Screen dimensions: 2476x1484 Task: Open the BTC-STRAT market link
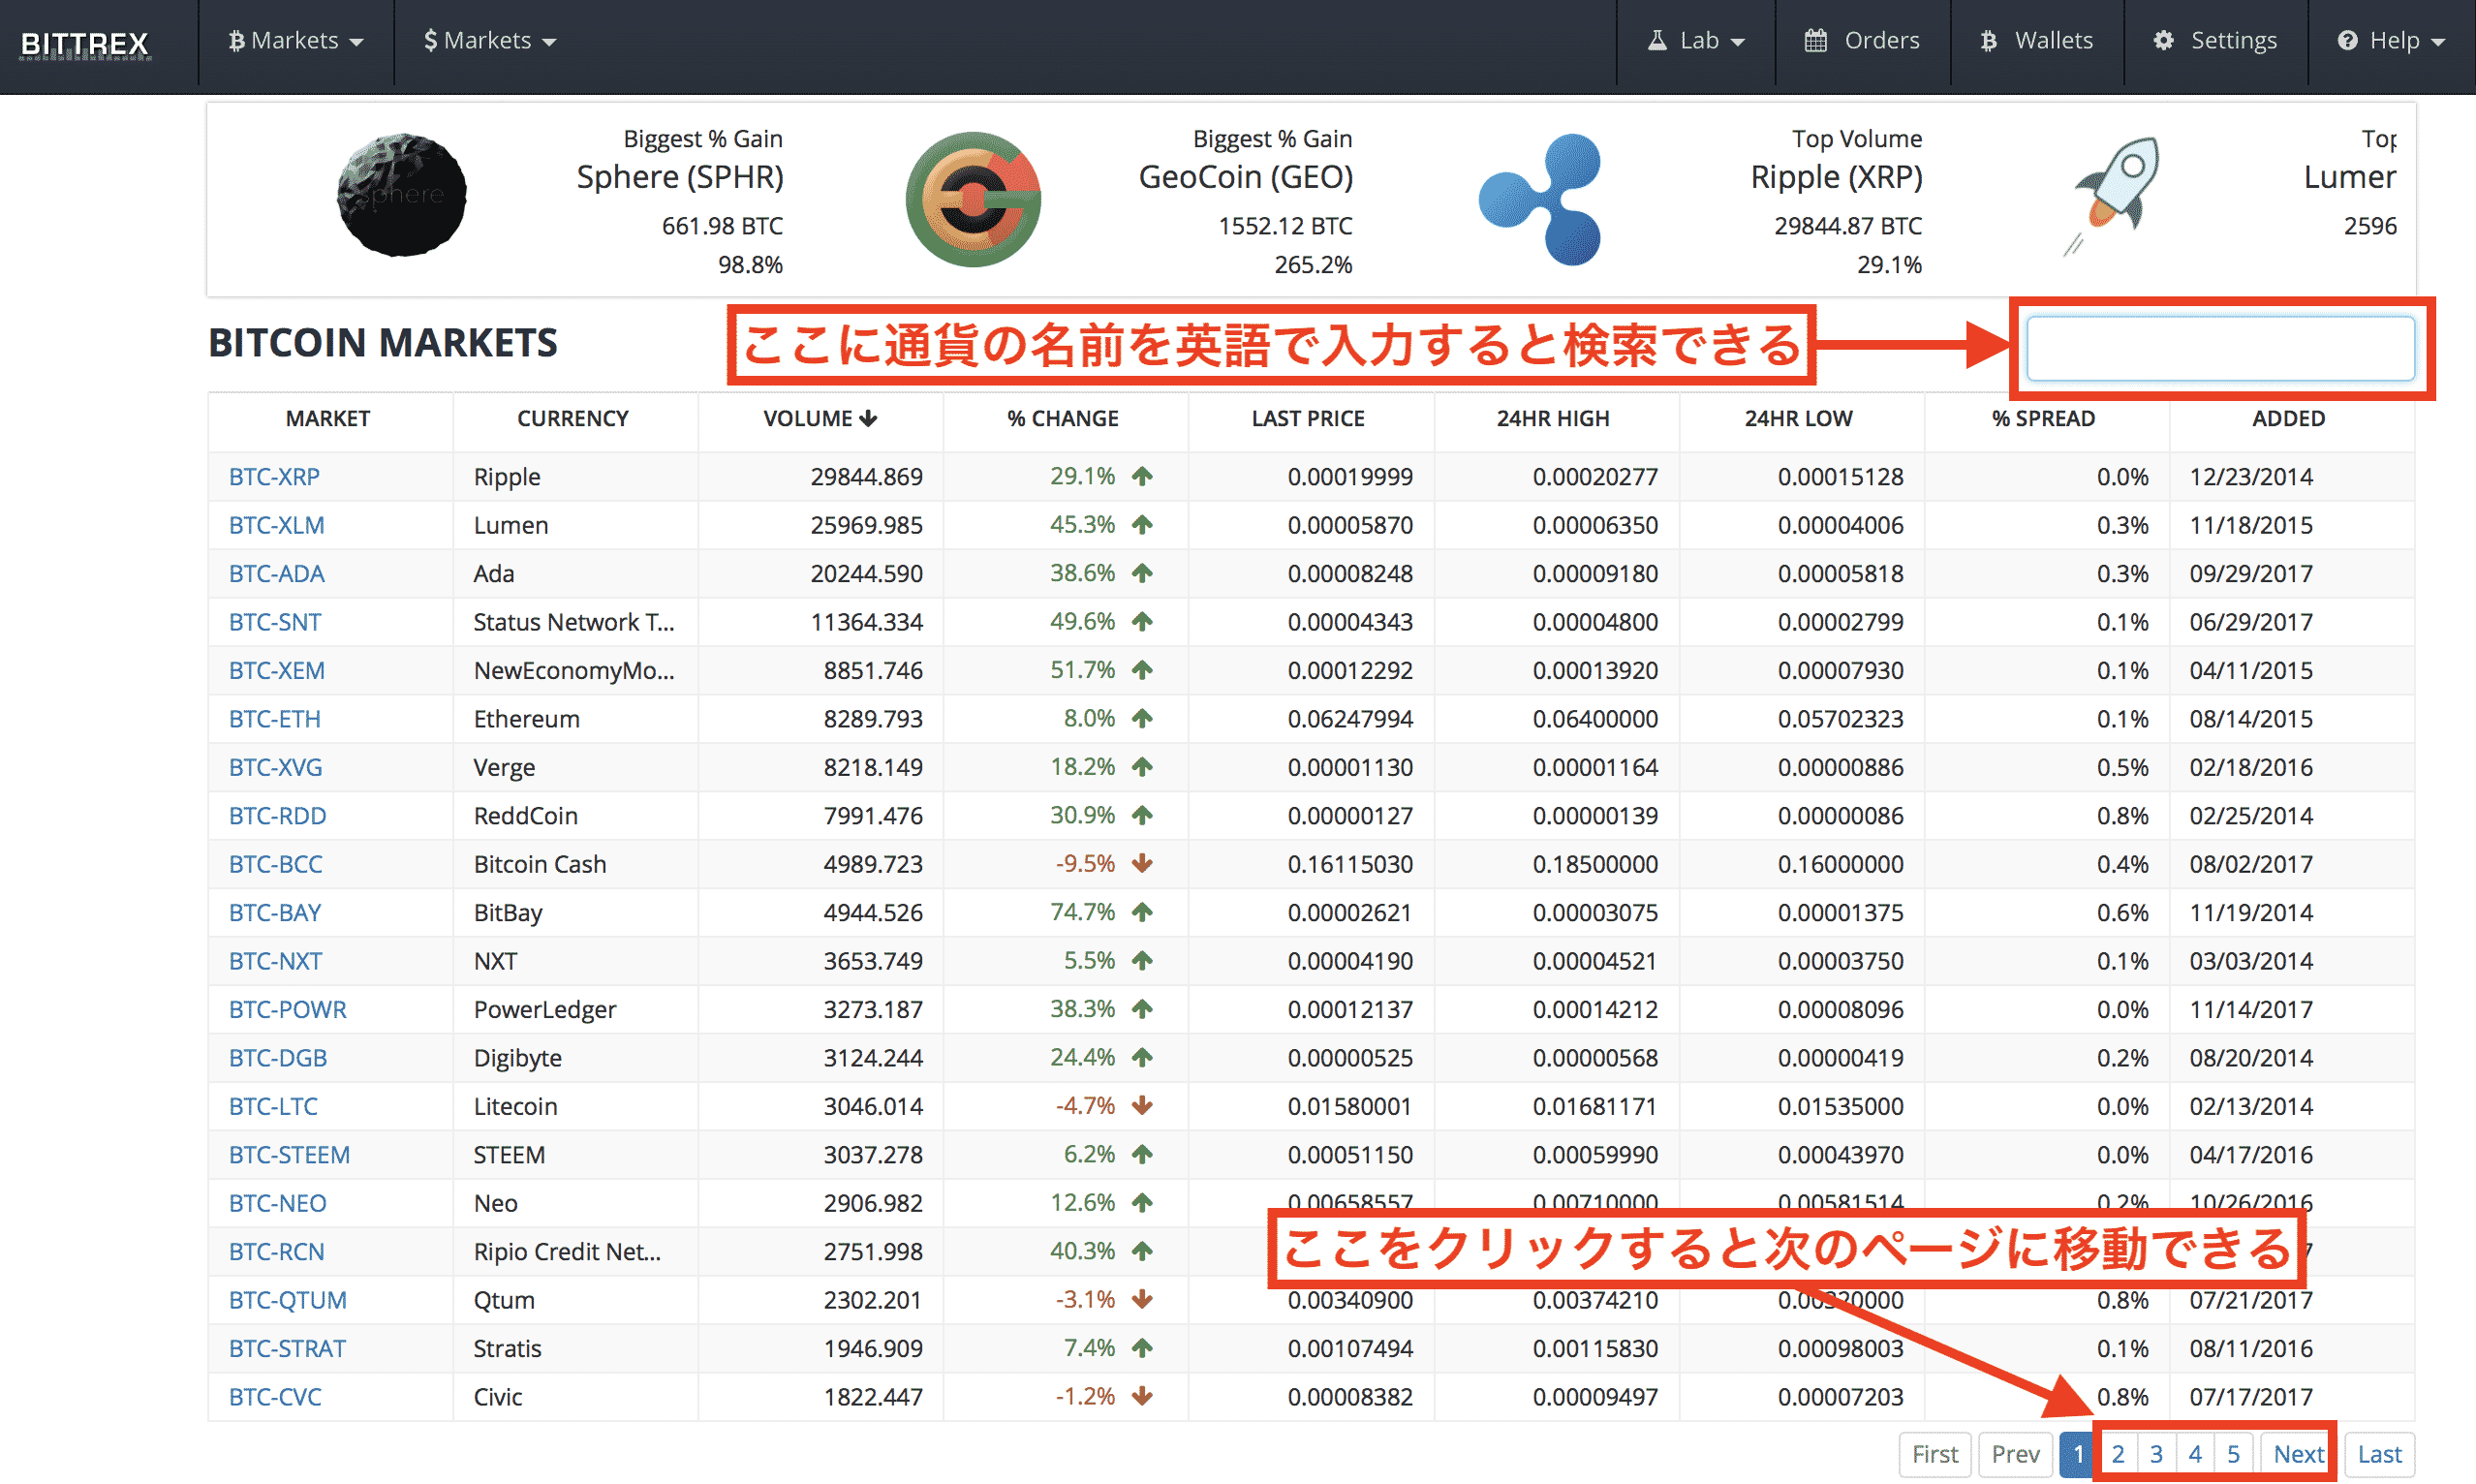pyautogui.click(x=287, y=1349)
